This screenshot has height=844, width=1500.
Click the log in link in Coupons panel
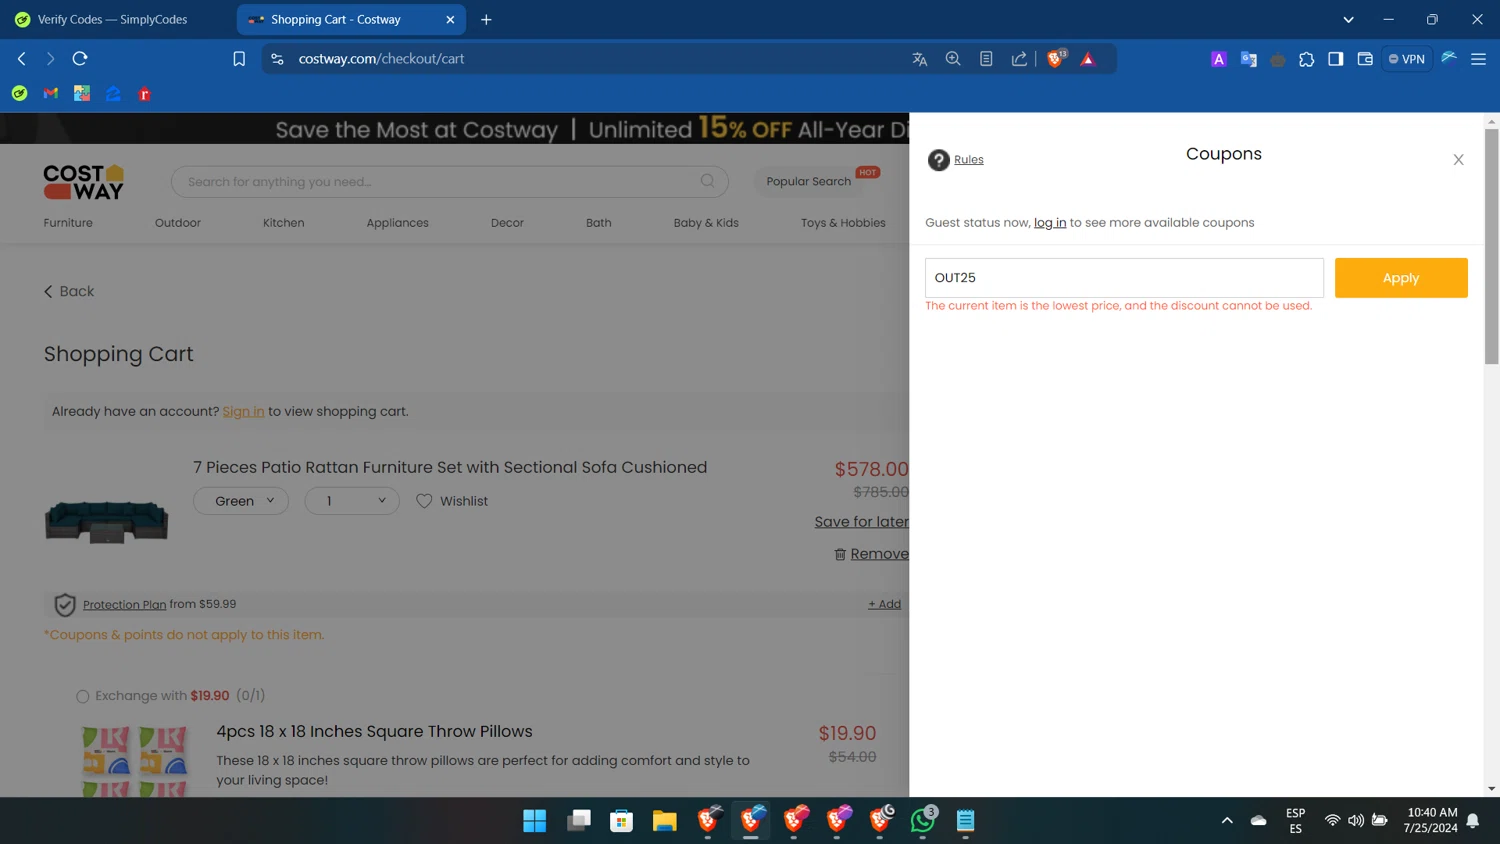1050,223
